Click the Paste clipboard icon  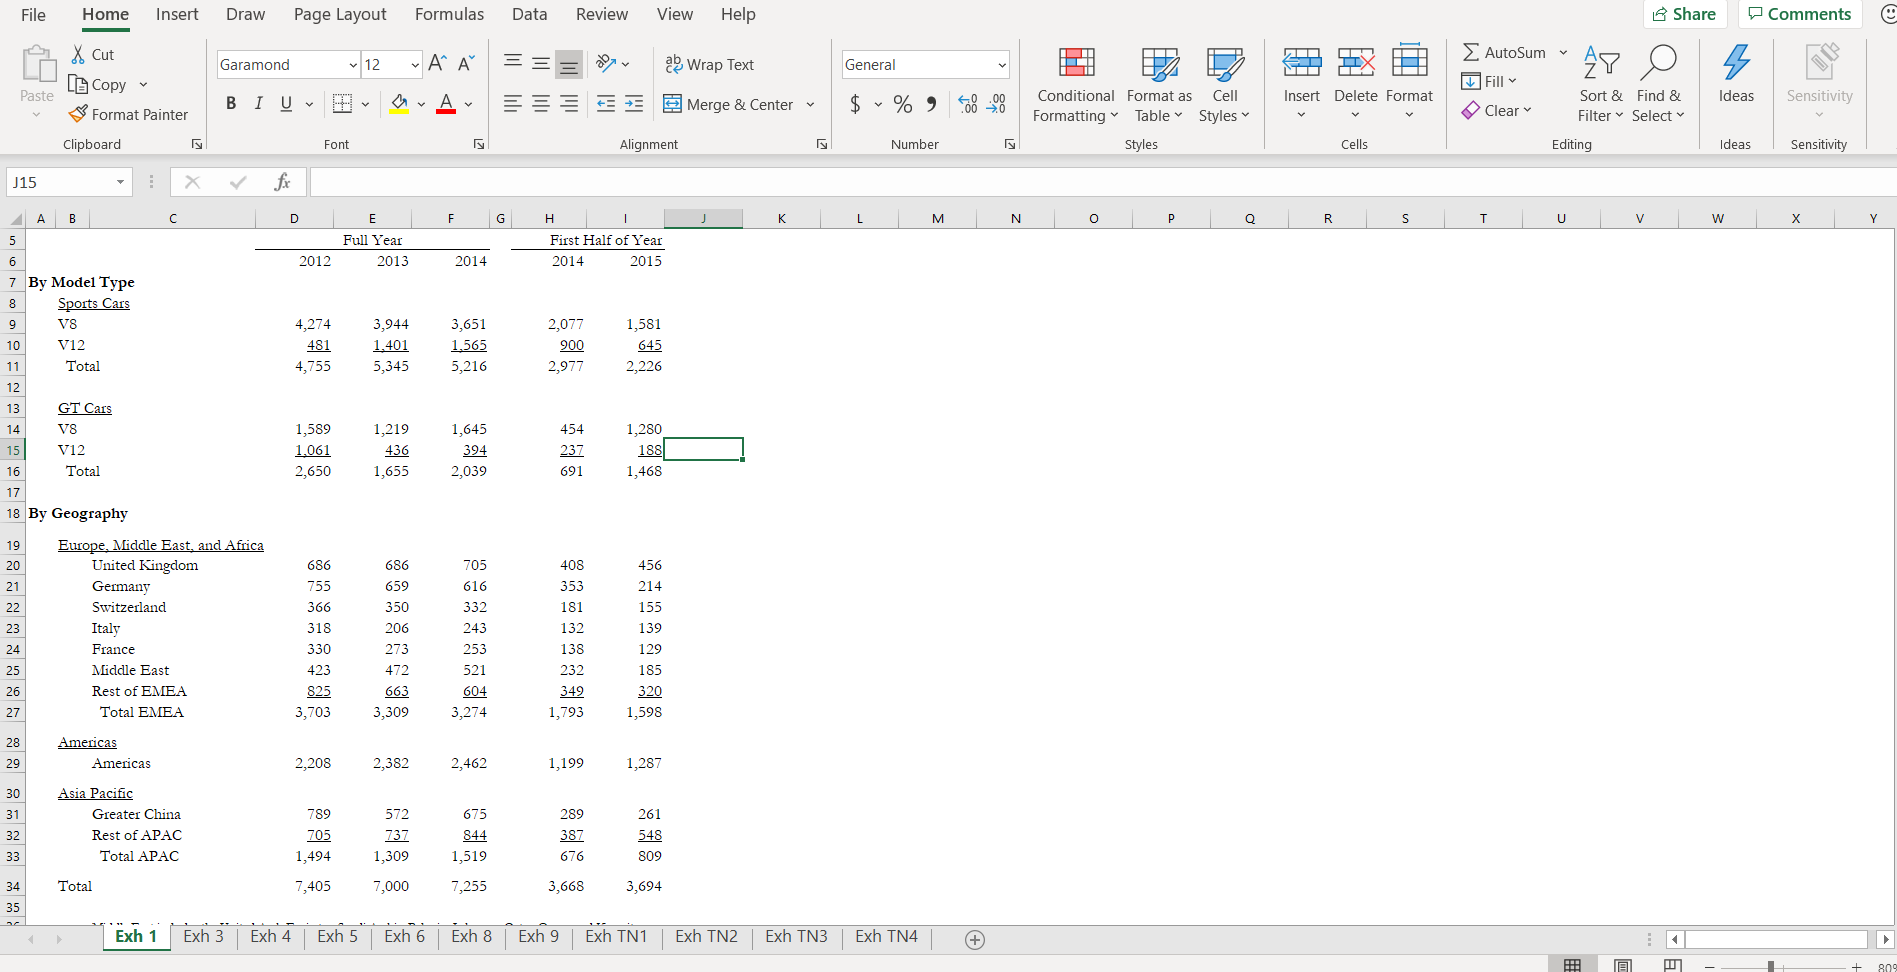point(37,64)
